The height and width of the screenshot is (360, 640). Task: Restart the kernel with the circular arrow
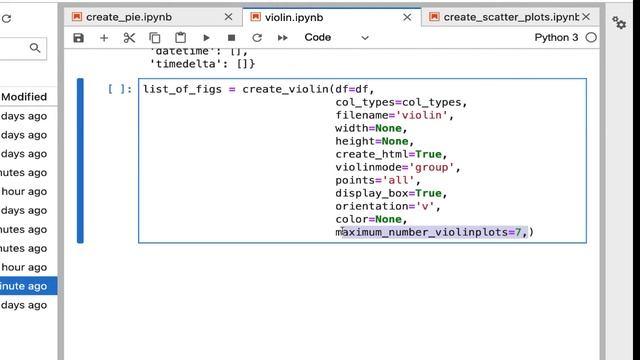pyautogui.click(x=257, y=38)
